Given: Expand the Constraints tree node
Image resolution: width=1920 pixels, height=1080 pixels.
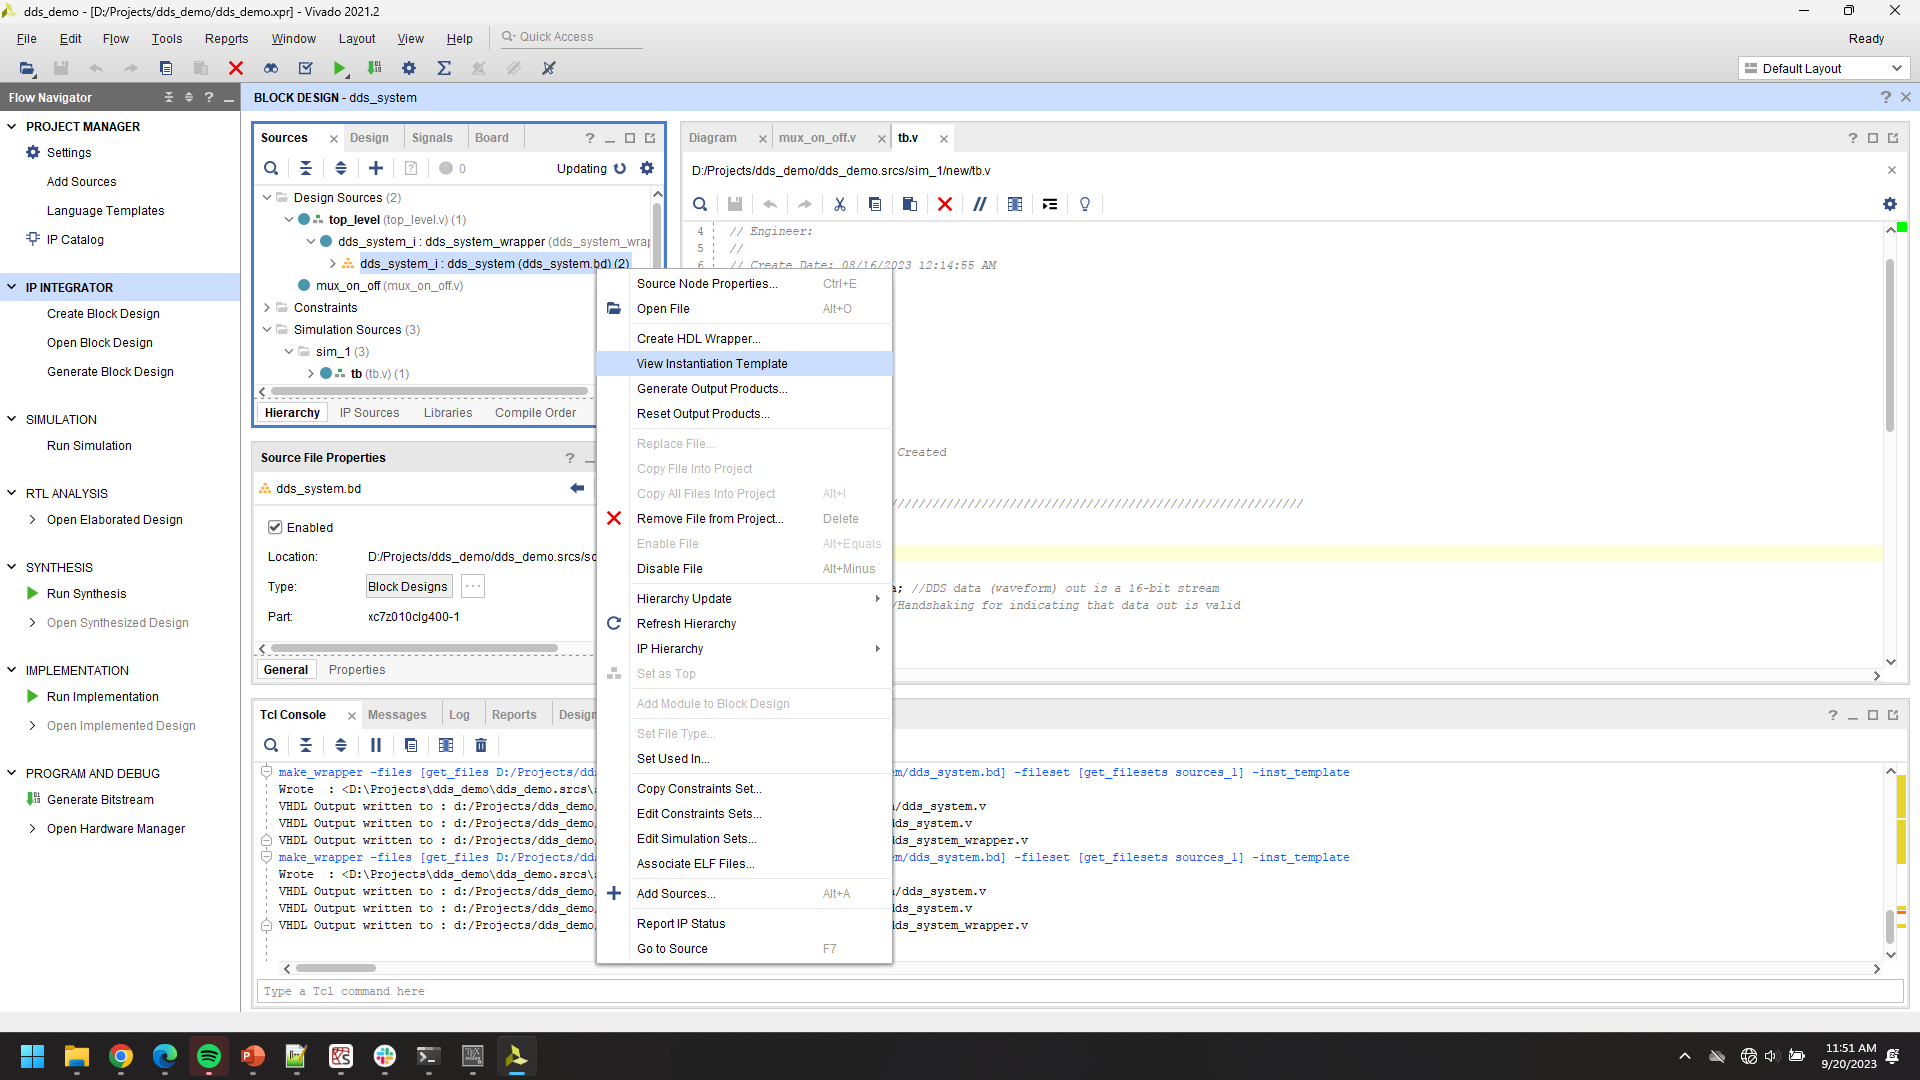Looking at the screenshot, I should (x=267, y=308).
